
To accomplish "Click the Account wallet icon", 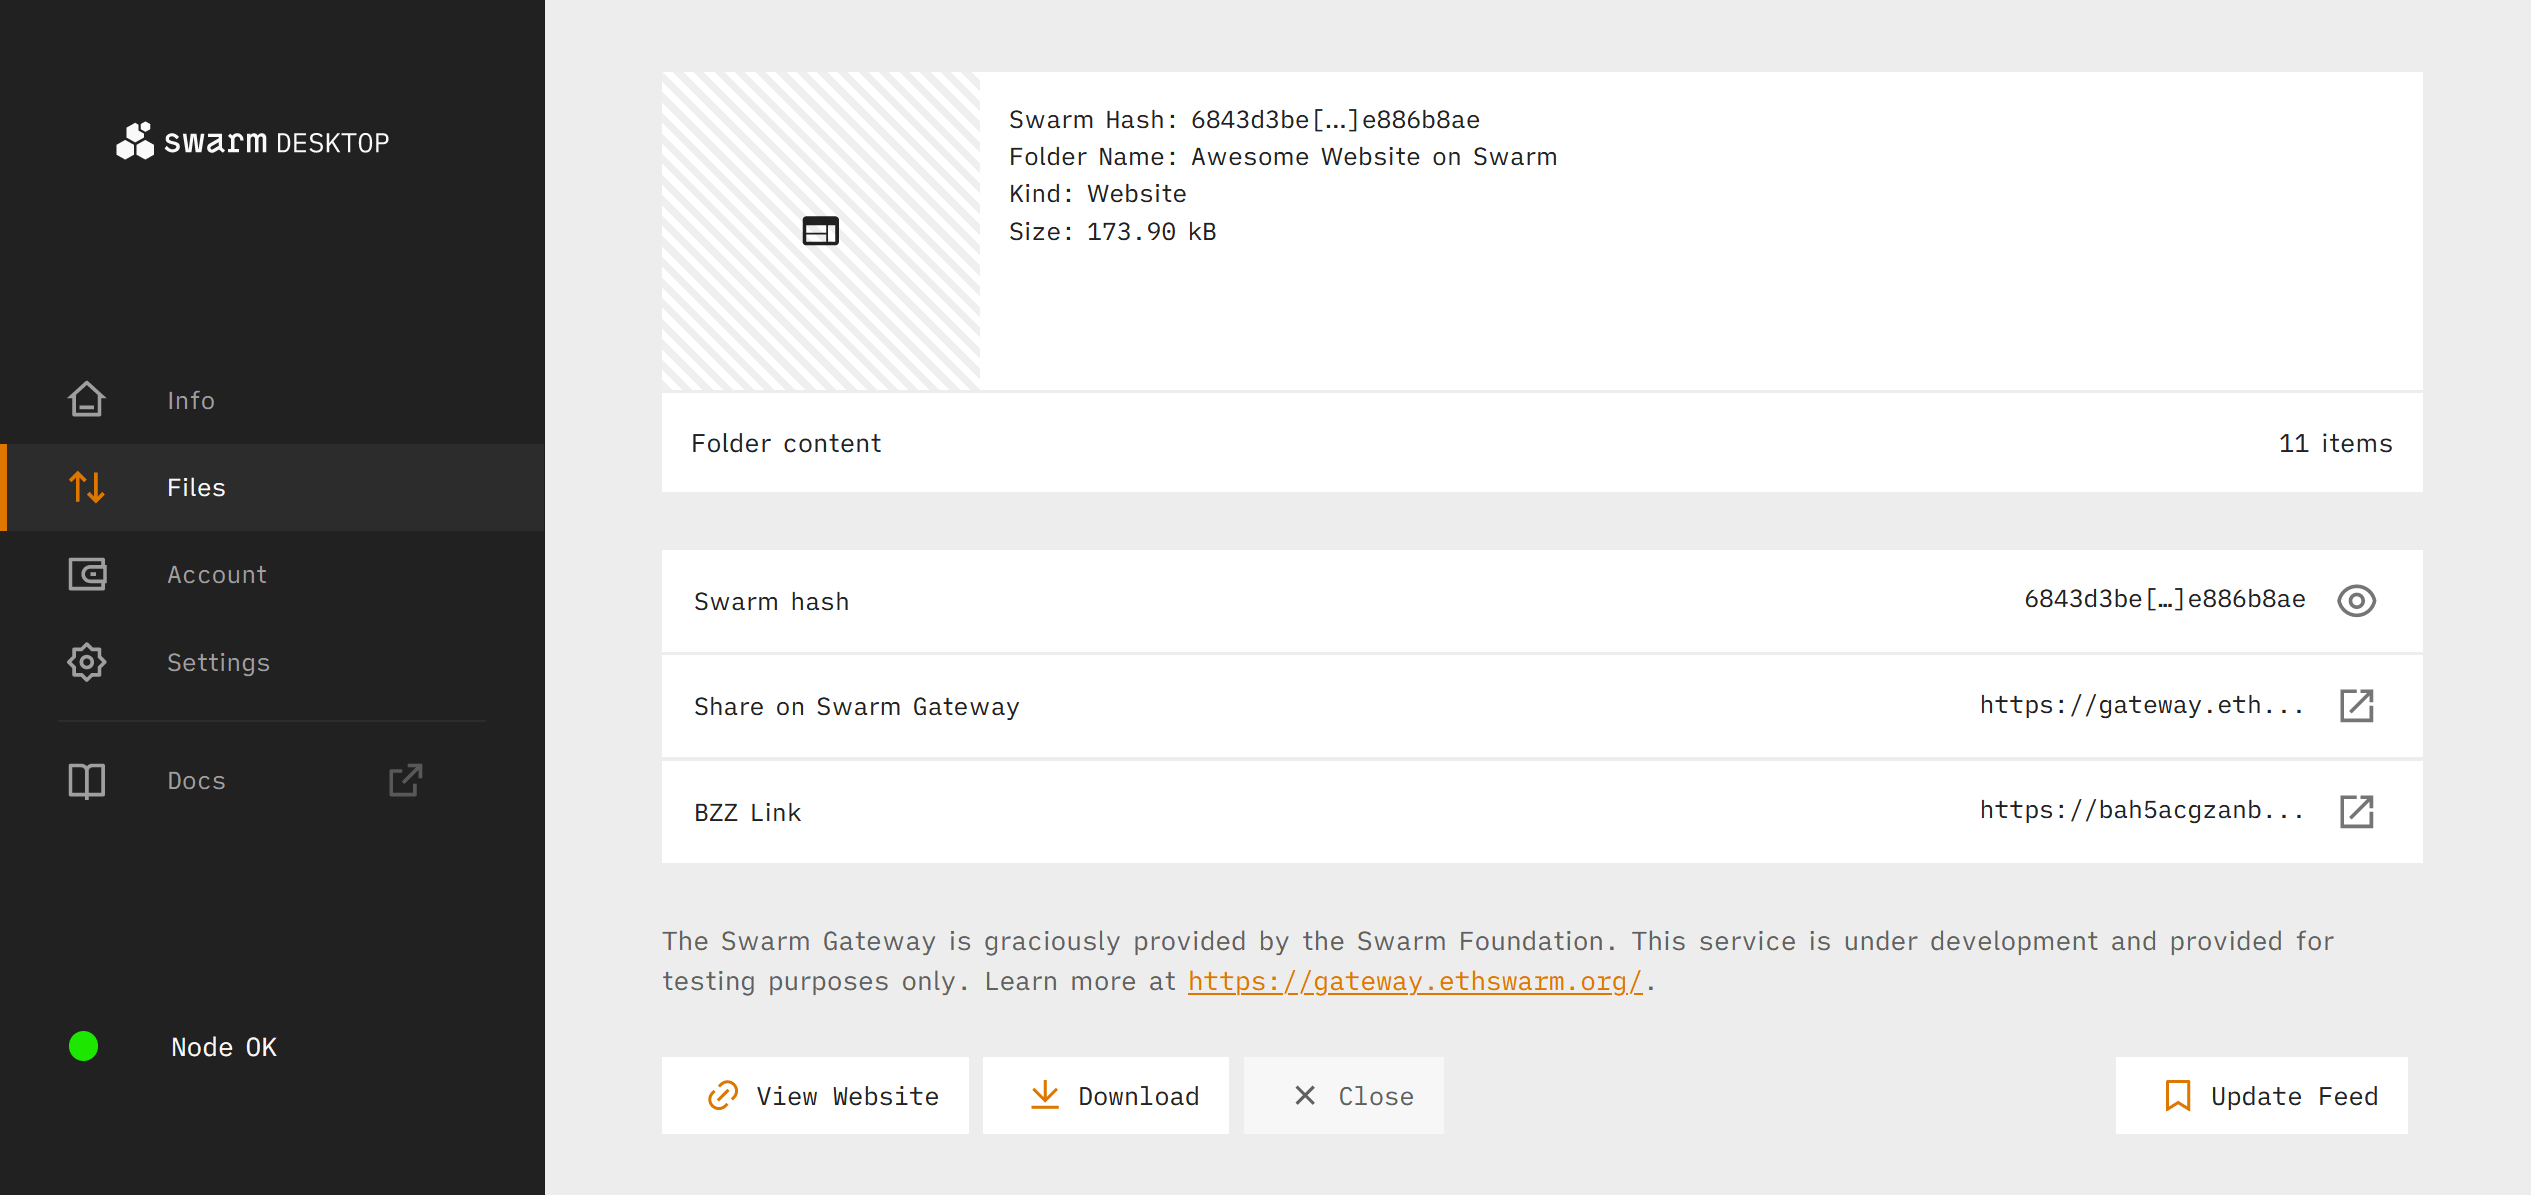I will tap(87, 574).
